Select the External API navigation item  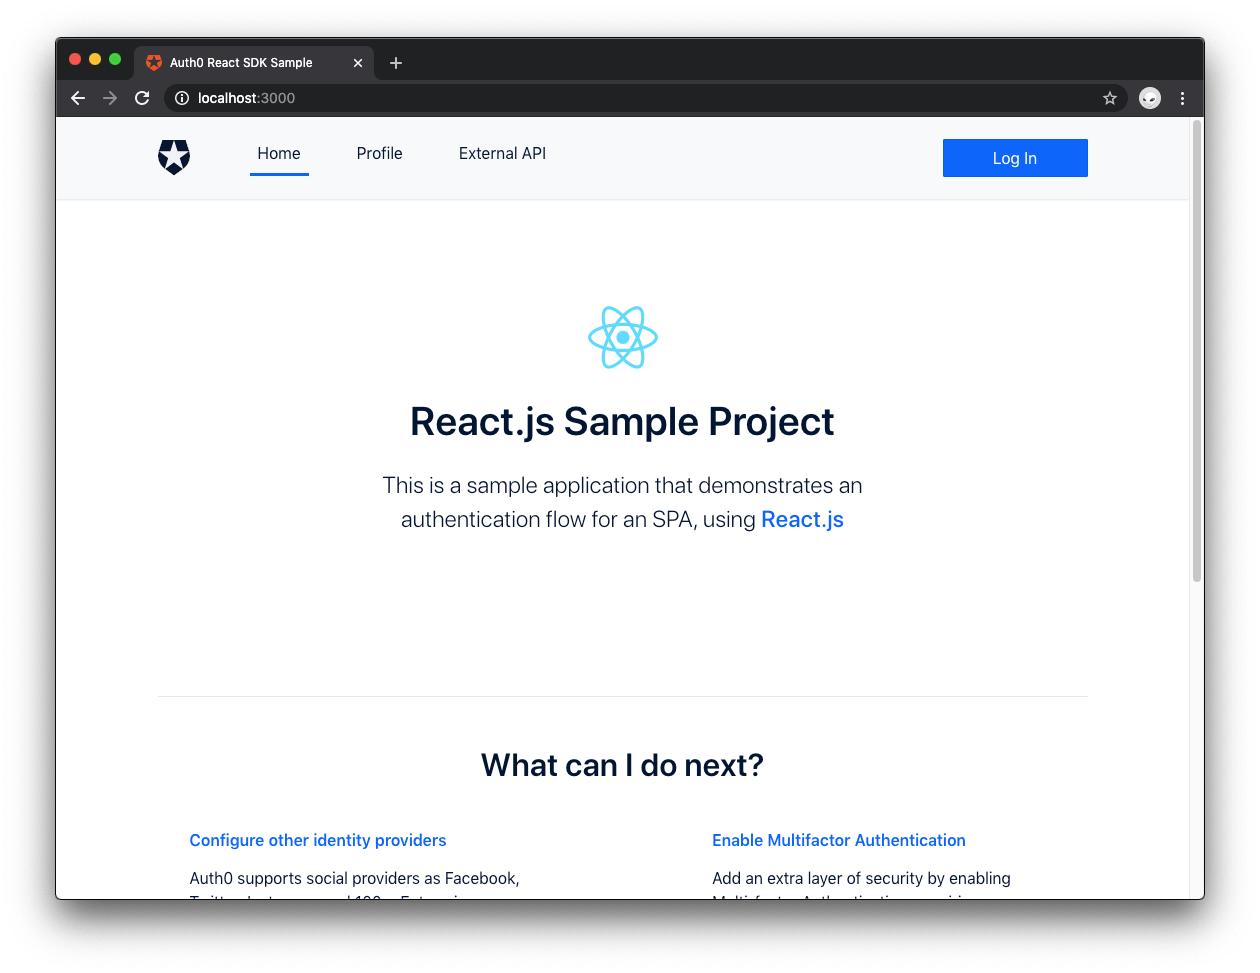pyautogui.click(x=502, y=153)
